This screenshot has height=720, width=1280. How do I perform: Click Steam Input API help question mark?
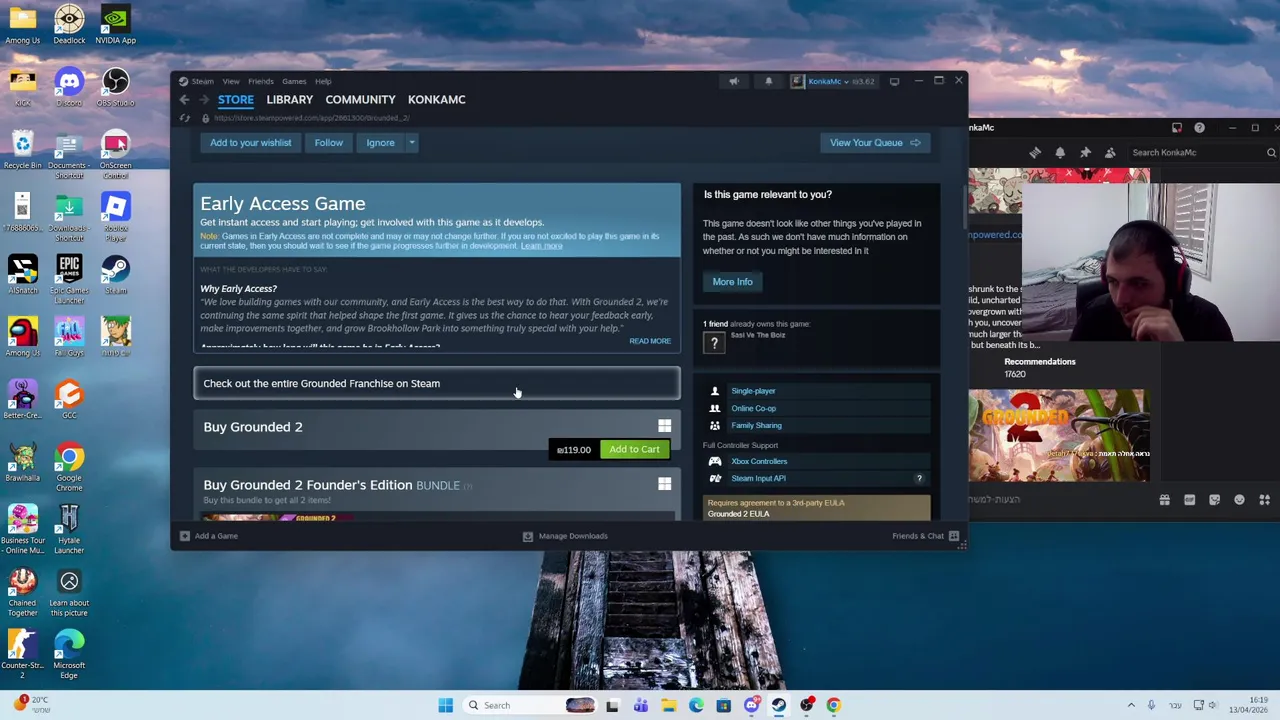coord(919,478)
